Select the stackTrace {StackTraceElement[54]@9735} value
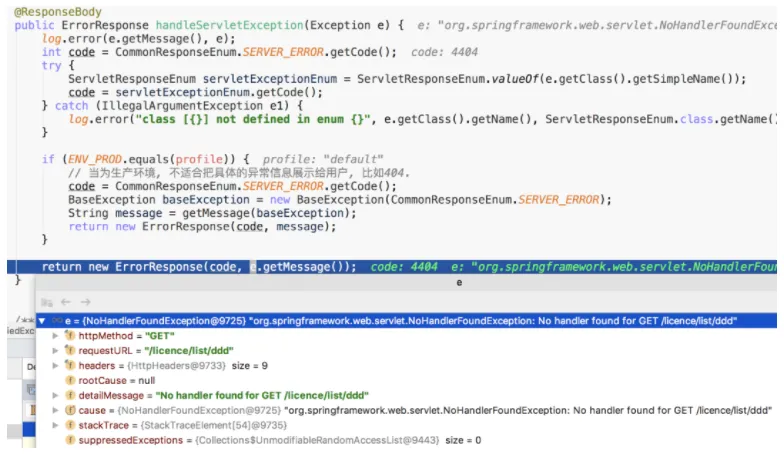Image resolution: width=784 pixels, height=459 pixels. [214, 426]
